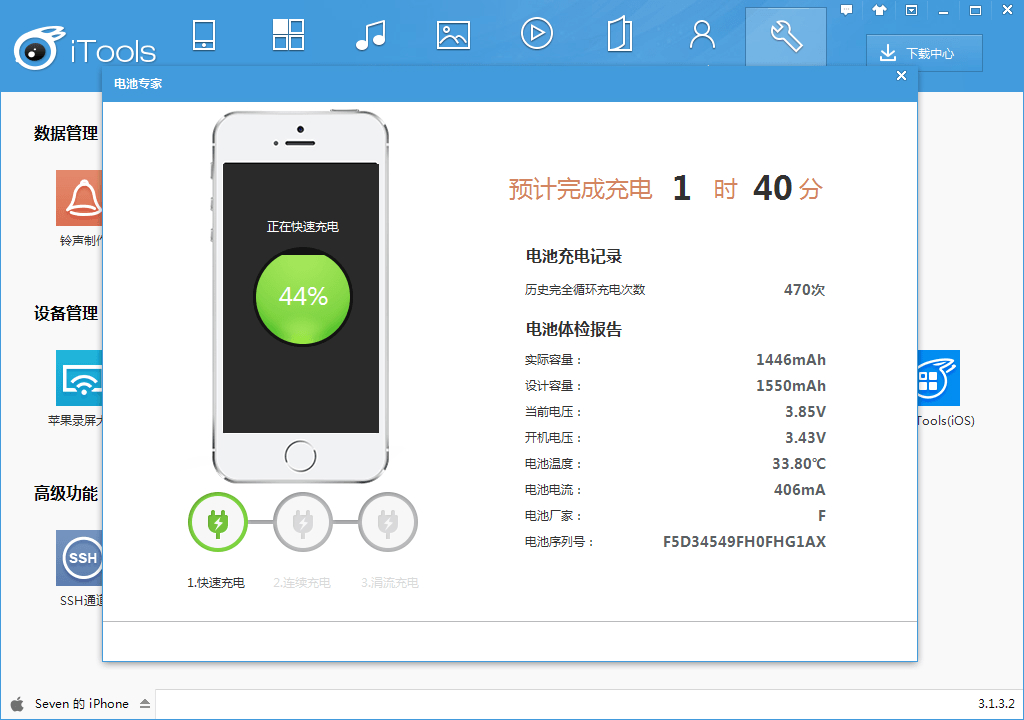Viewport: 1024px width, 720px height.
Task: Click the Seven 的 iPhone device name
Action: tap(82, 704)
